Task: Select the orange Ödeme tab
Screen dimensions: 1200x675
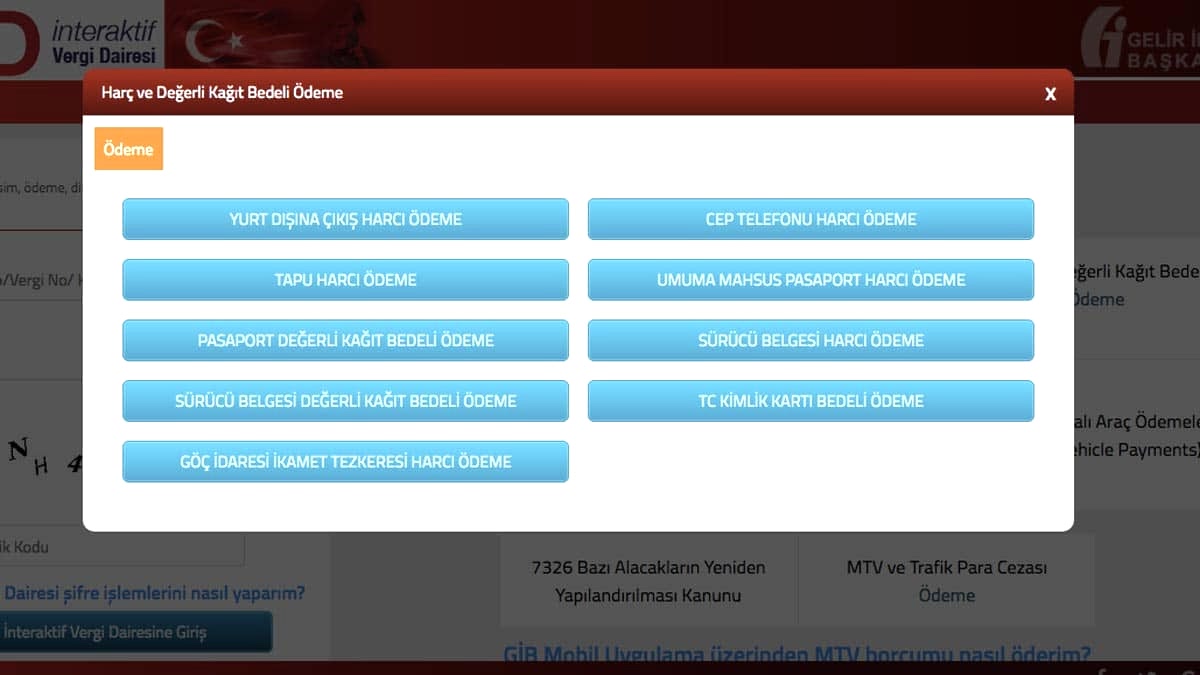Action: tap(128, 149)
